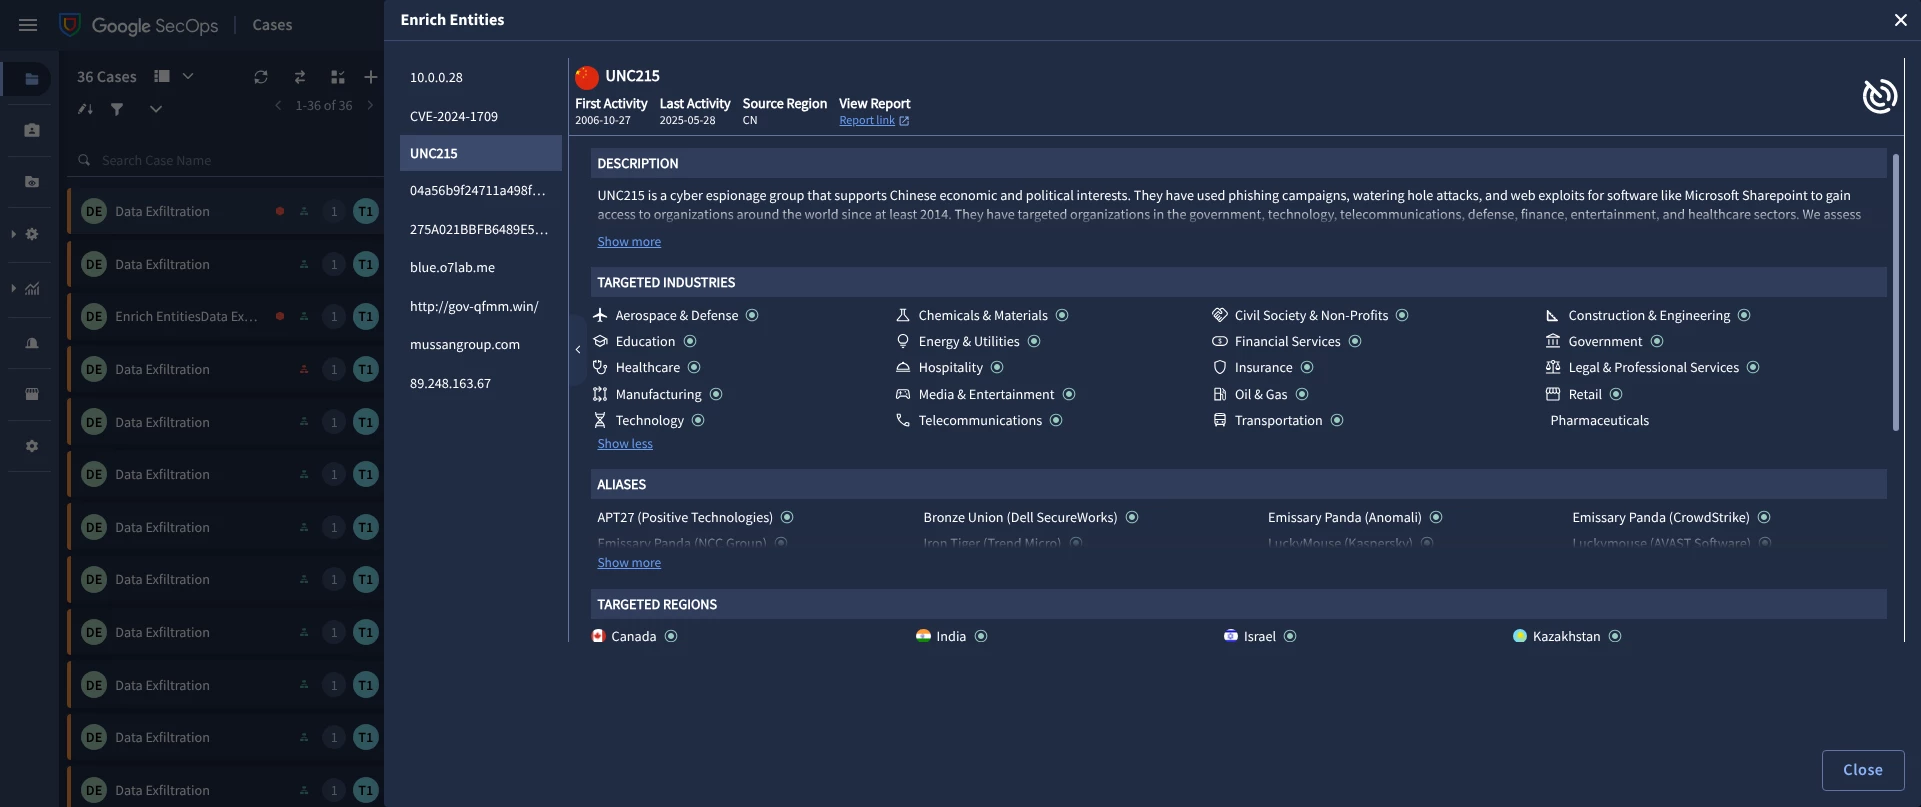Expand the dashboards sidebar arrow

coord(13,289)
